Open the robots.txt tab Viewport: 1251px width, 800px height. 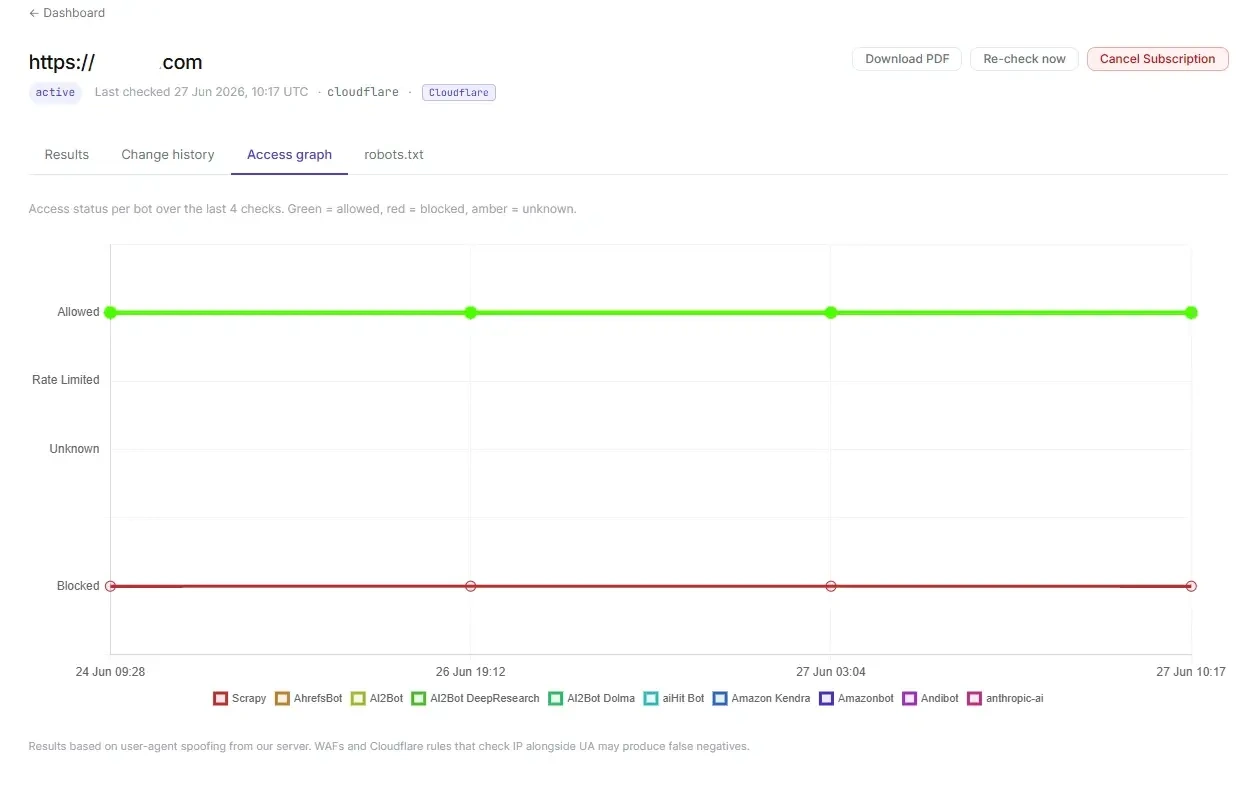(x=394, y=155)
